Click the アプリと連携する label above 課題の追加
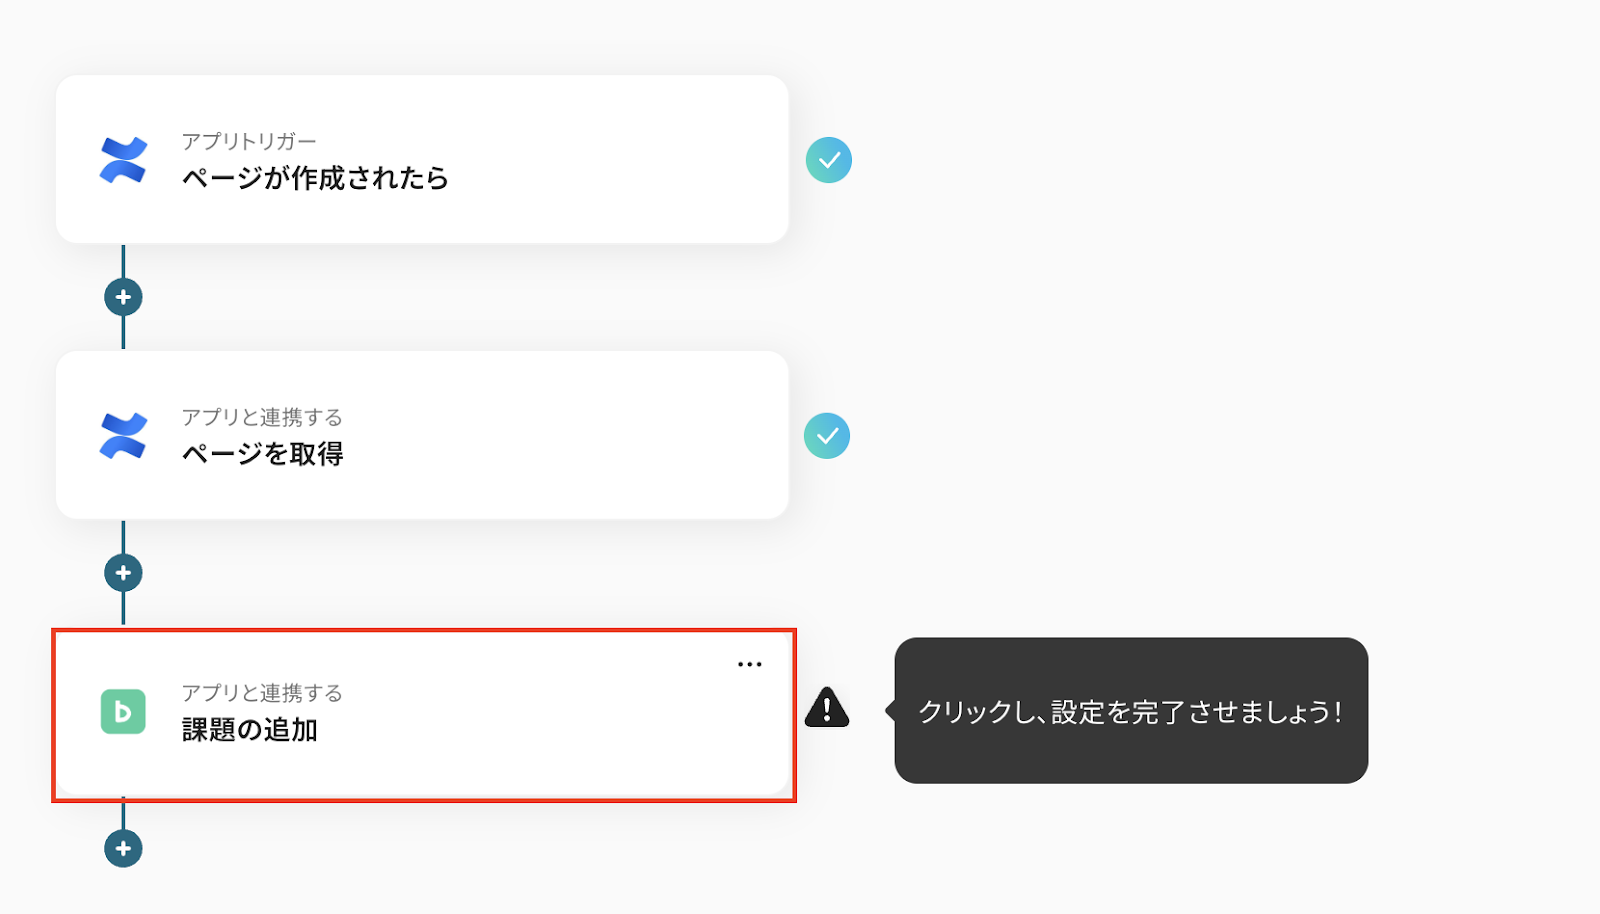Screen dimensions: 1600x914 262,693
